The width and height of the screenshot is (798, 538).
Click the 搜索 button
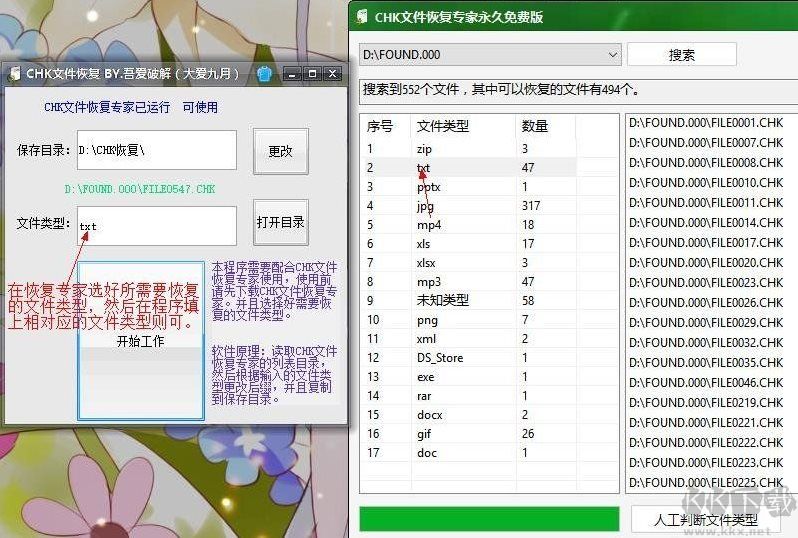[681, 55]
